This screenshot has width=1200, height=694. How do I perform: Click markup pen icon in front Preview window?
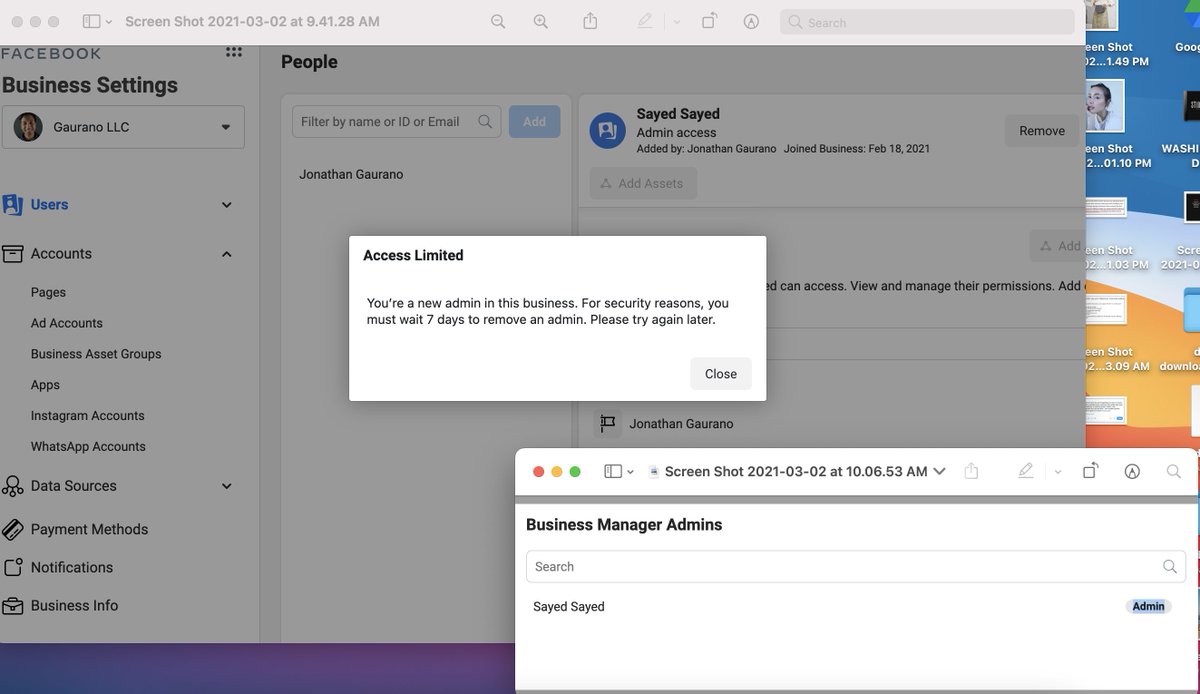tap(1025, 471)
